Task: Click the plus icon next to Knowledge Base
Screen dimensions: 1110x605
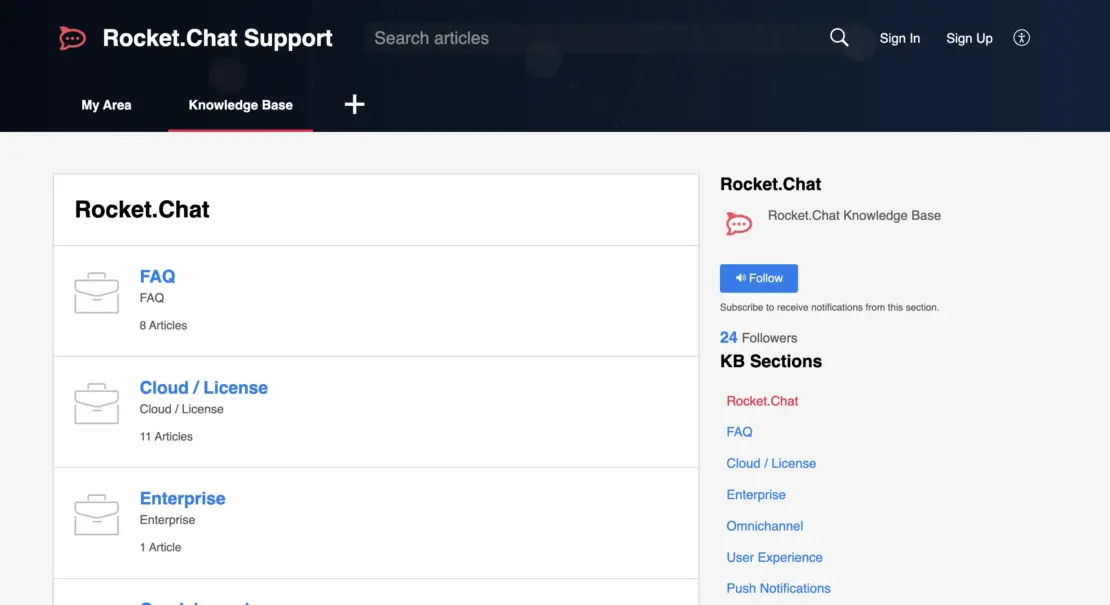Action: [354, 103]
